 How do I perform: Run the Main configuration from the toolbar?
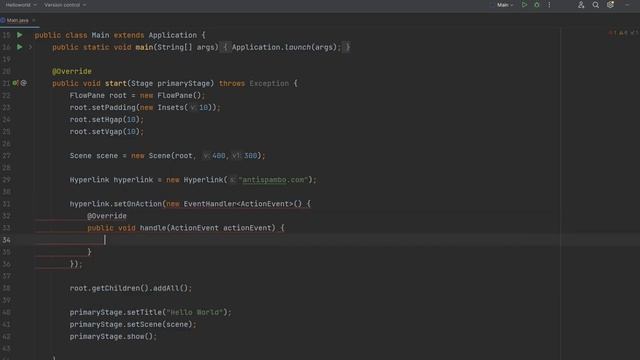[524, 5]
